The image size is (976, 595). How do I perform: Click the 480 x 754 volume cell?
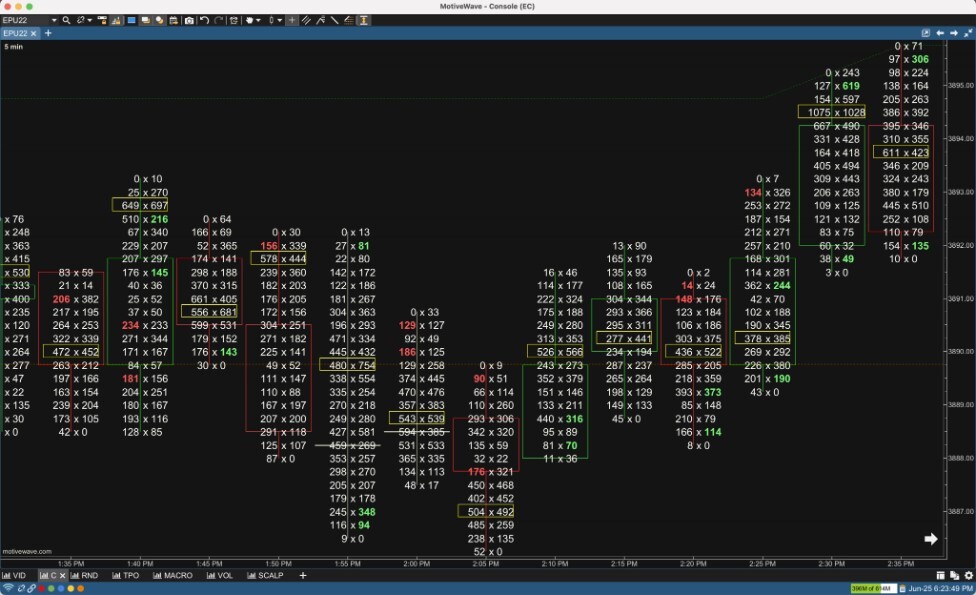pyautogui.click(x=347, y=365)
